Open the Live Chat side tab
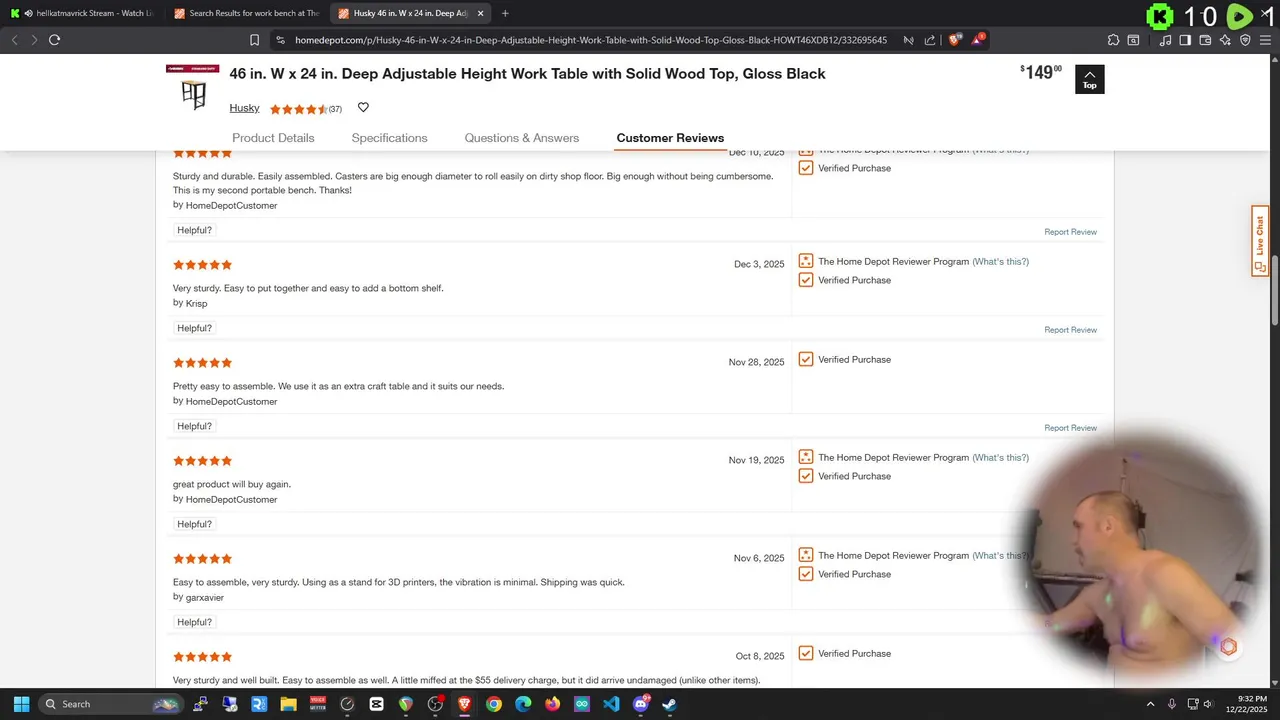This screenshot has width=1280, height=720. click(1260, 241)
